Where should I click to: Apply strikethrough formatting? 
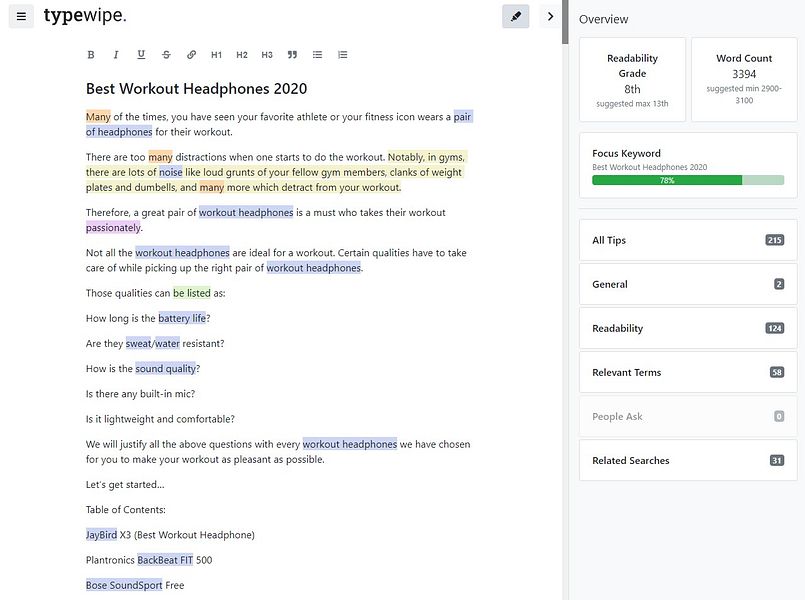(166, 55)
